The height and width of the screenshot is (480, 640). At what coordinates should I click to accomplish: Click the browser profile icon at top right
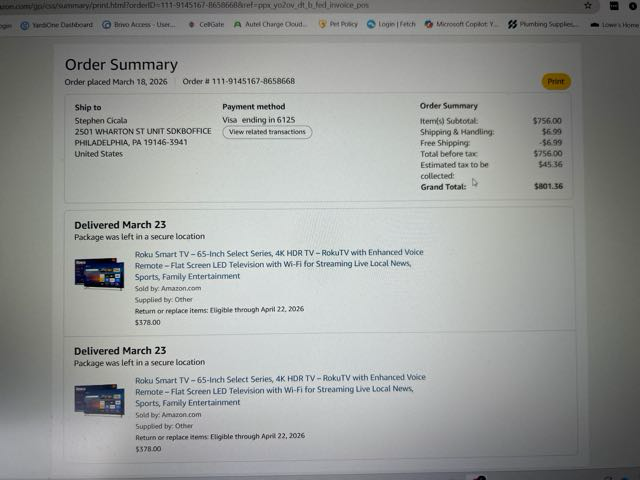(x=633, y=5)
